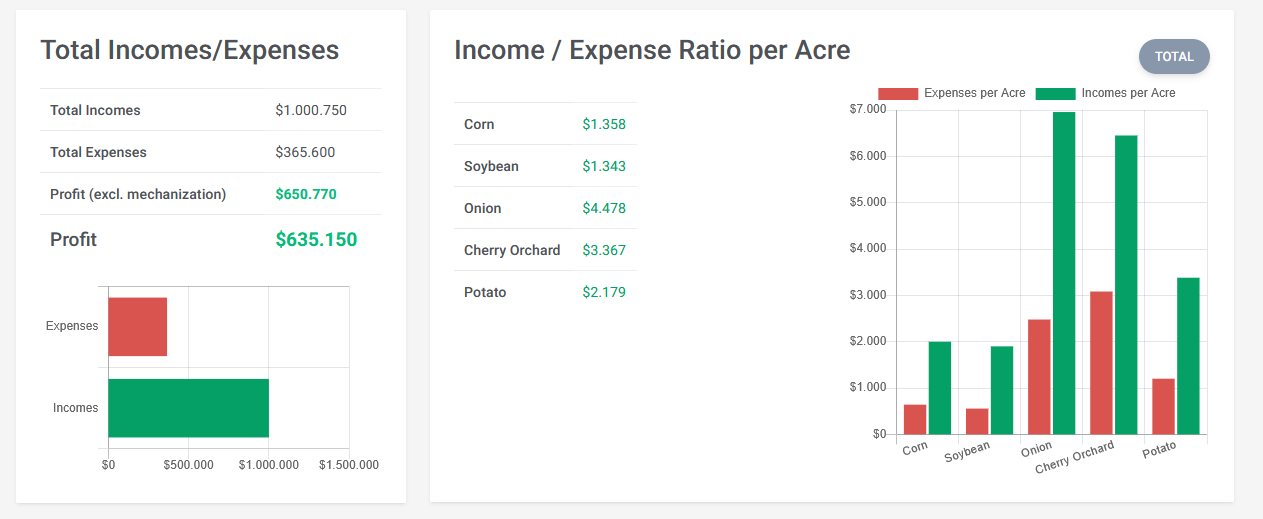Click the green Incomes horizontal bar

coord(188,408)
